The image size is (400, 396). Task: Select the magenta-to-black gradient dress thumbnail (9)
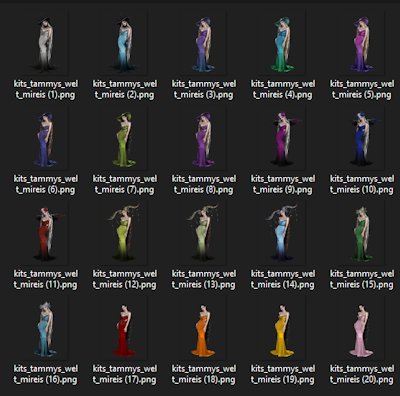click(283, 138)
